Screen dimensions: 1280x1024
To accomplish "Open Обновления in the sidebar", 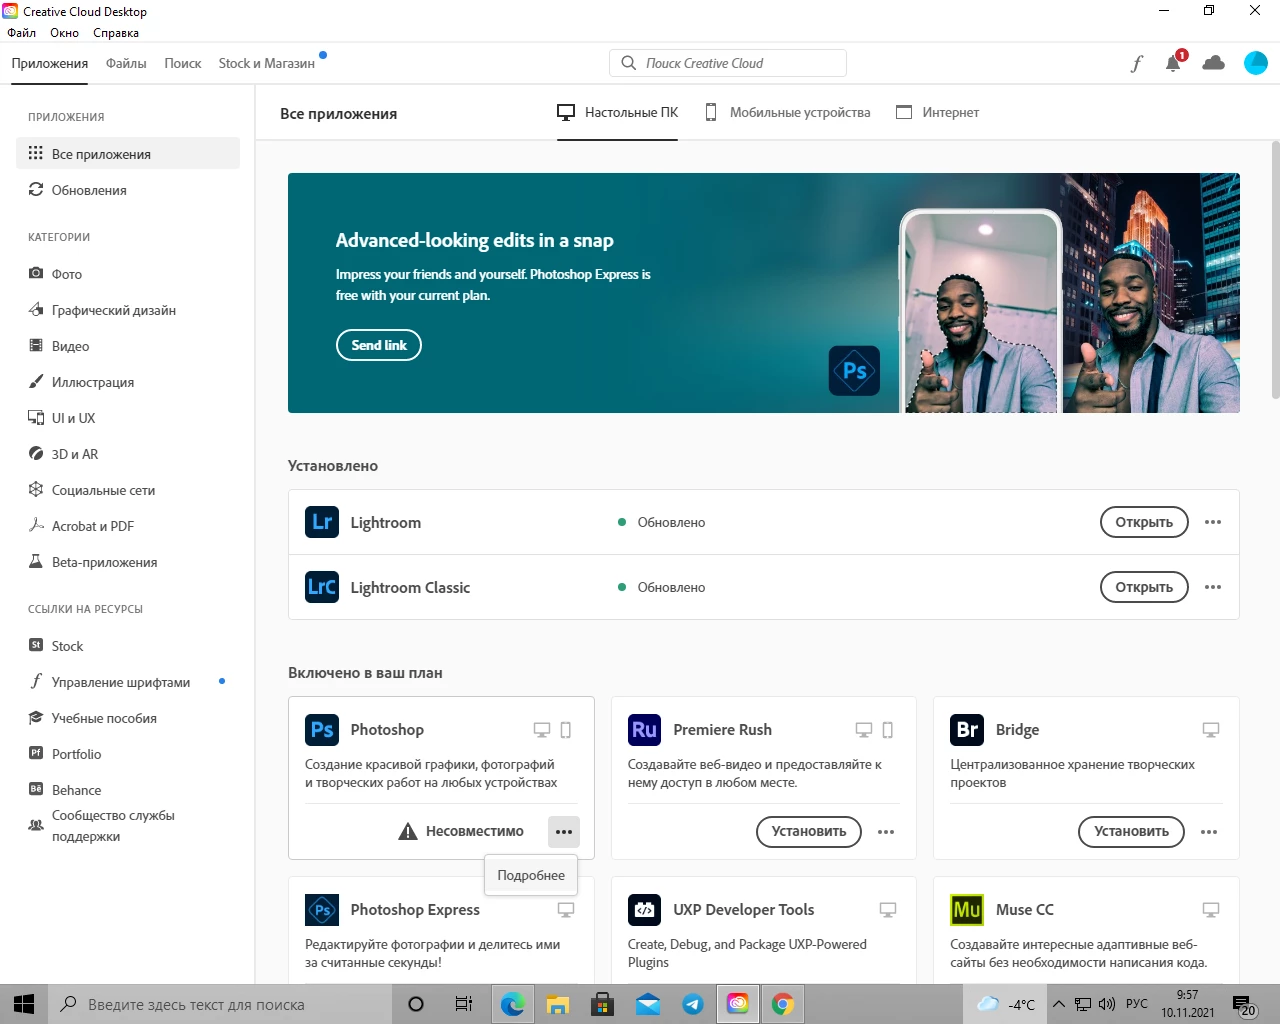I will point(128,190).
